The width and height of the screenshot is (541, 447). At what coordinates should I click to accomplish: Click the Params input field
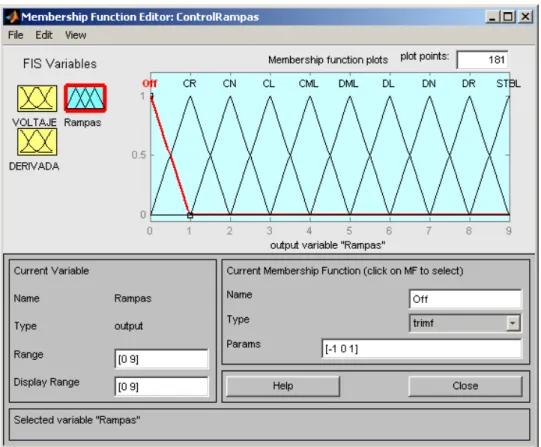421,349
